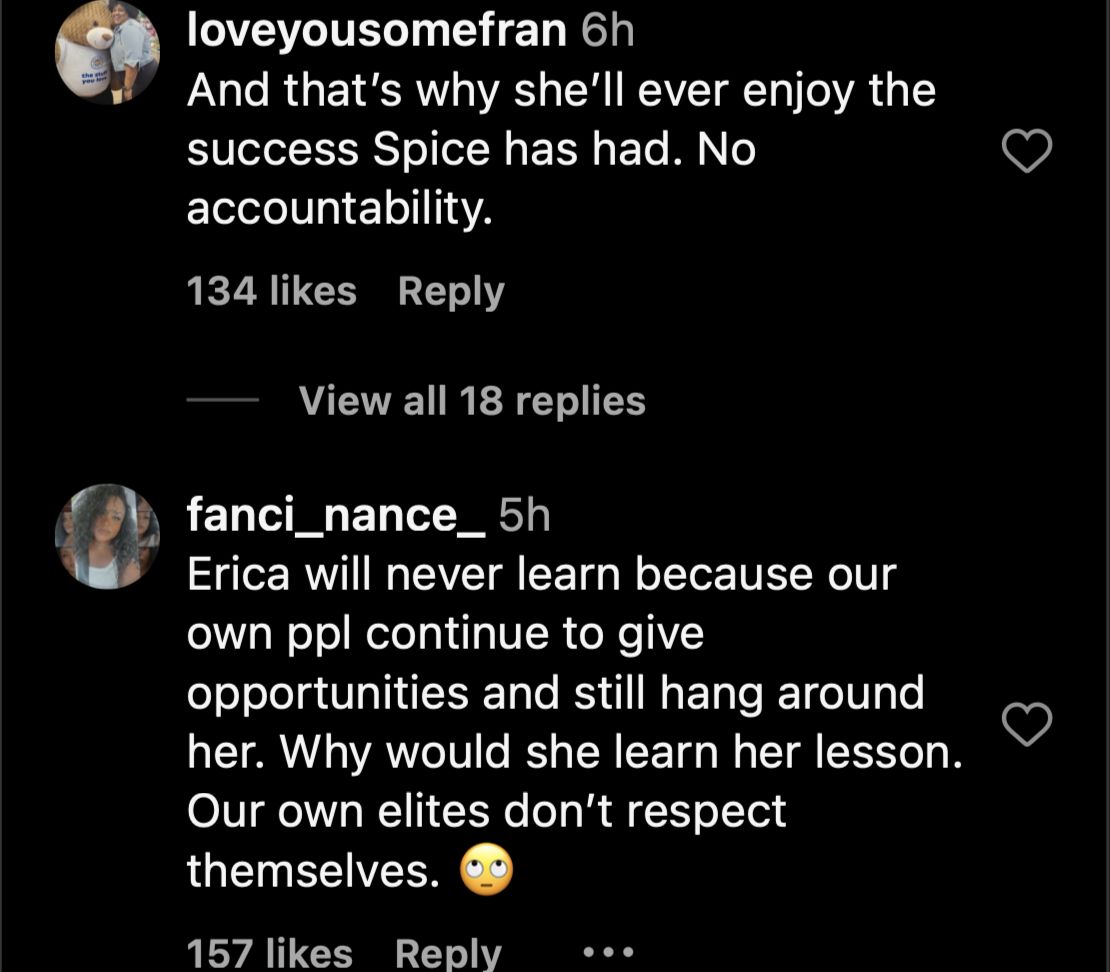Expand View all 18 replies
The image size is (1110, 972).
[x=472, y=401]
